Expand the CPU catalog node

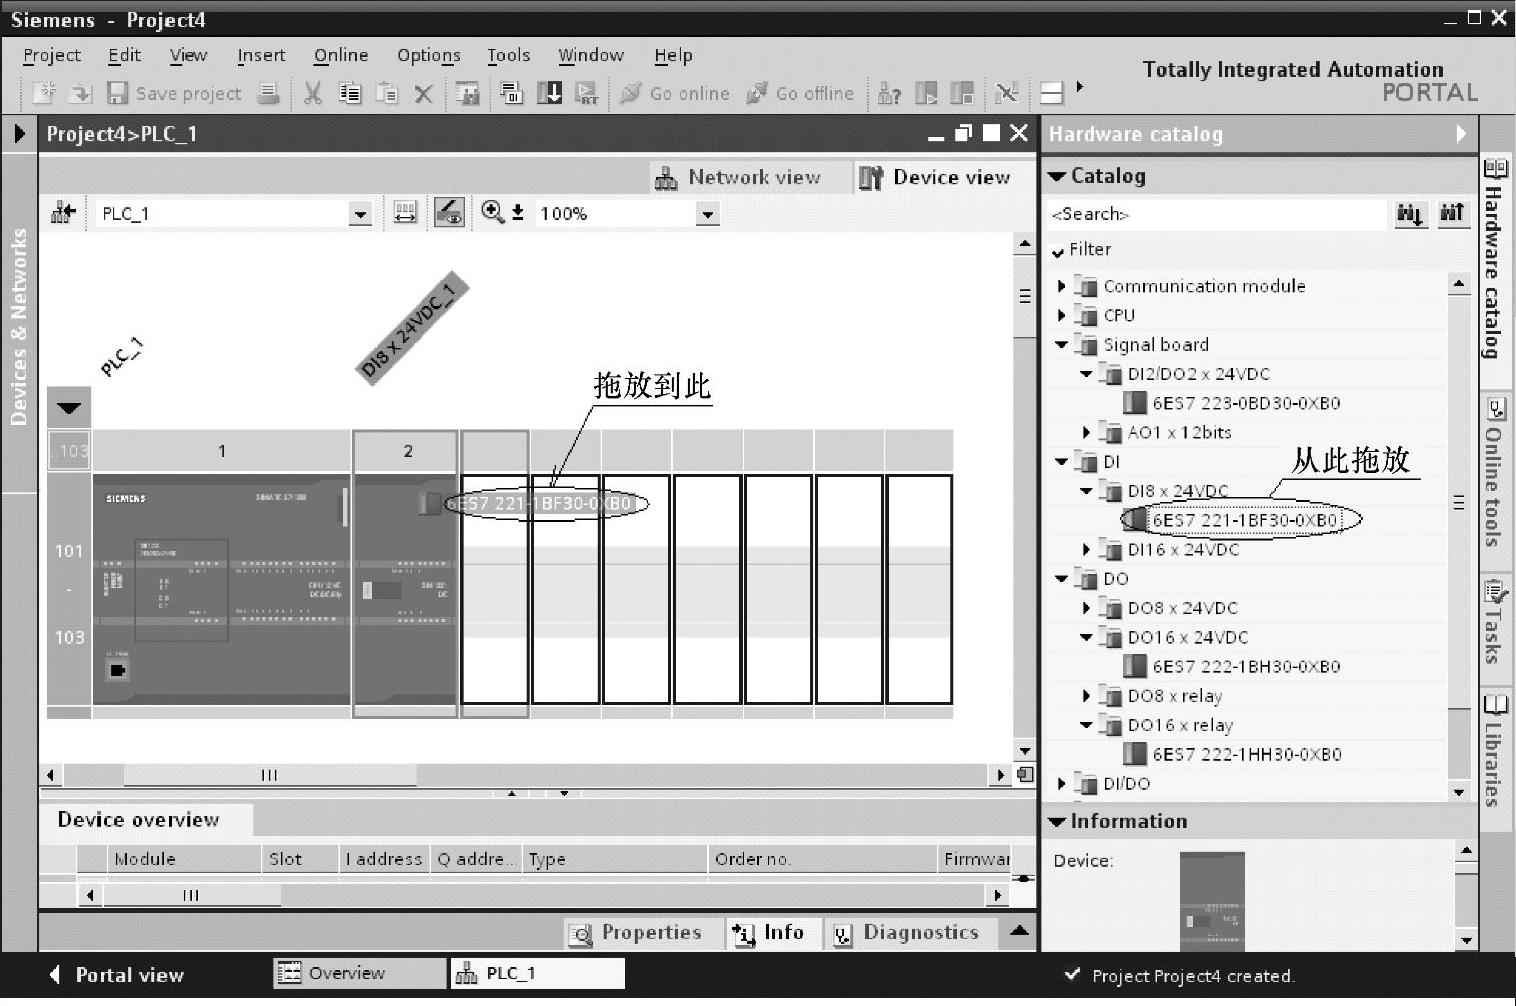click(1062, 315)
